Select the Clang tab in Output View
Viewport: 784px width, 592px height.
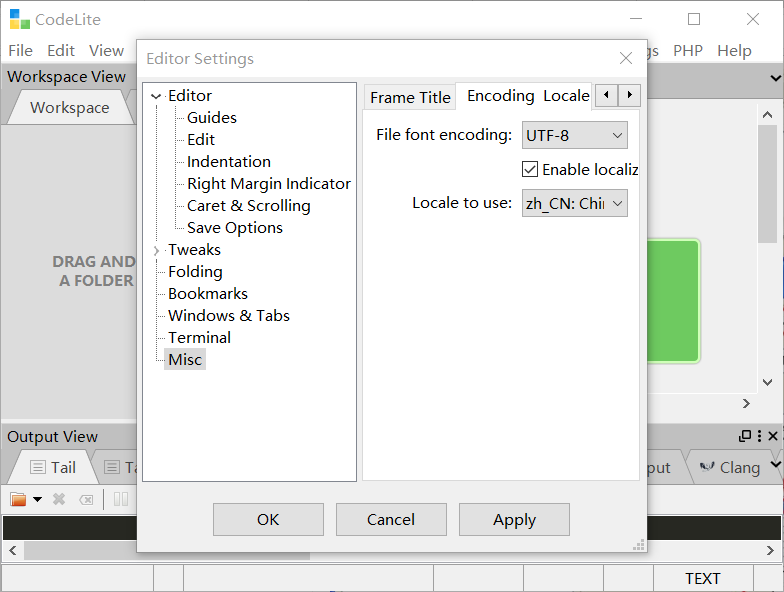point(730,468)
